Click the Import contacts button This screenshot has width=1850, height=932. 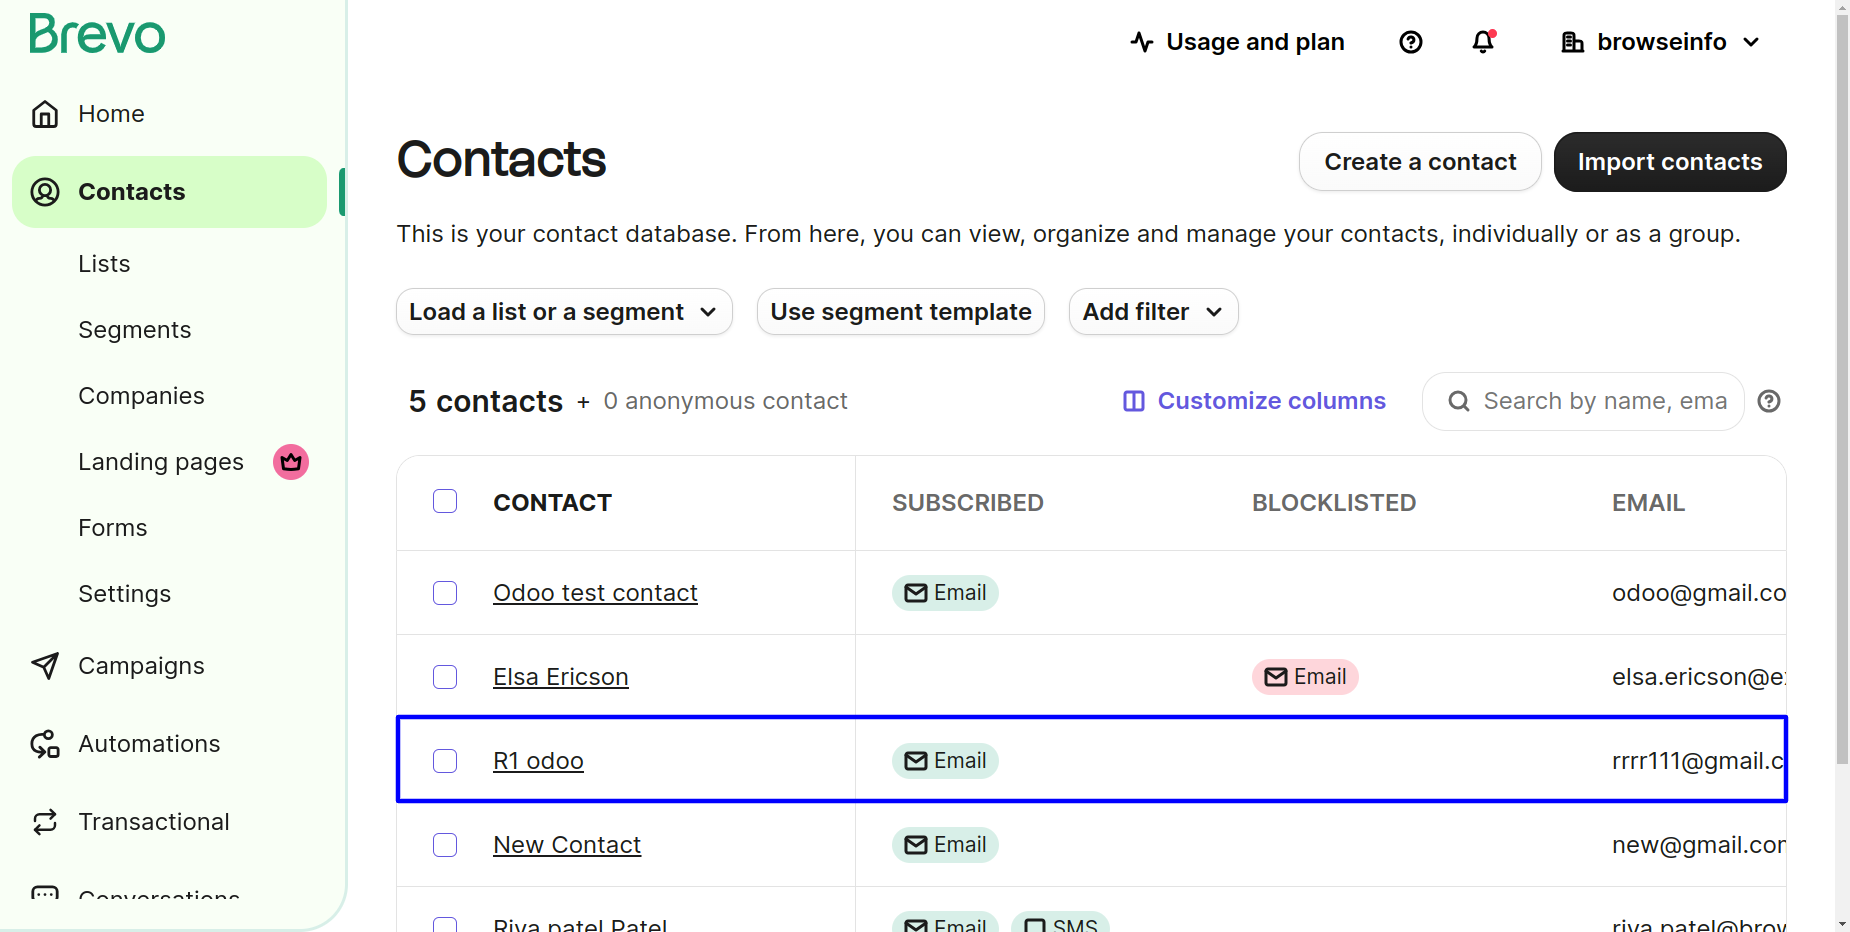pos(1669,162)
